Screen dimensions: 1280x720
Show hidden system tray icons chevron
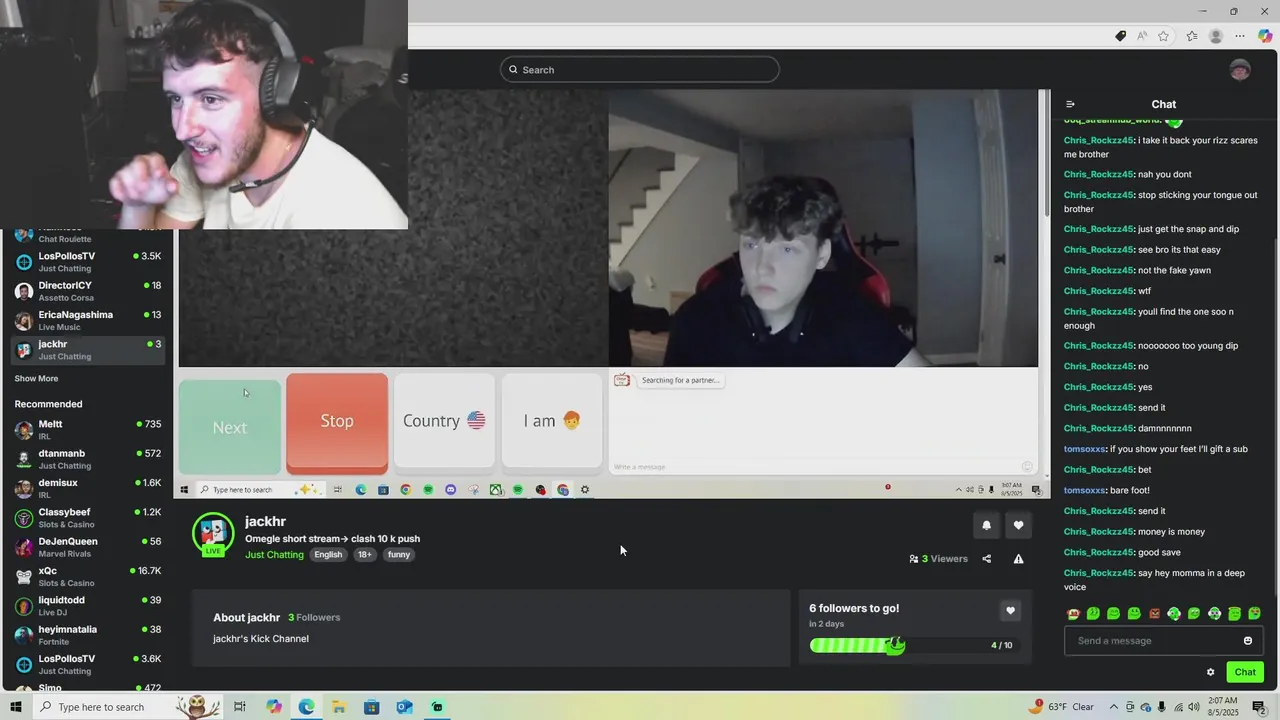[1113, 707]
